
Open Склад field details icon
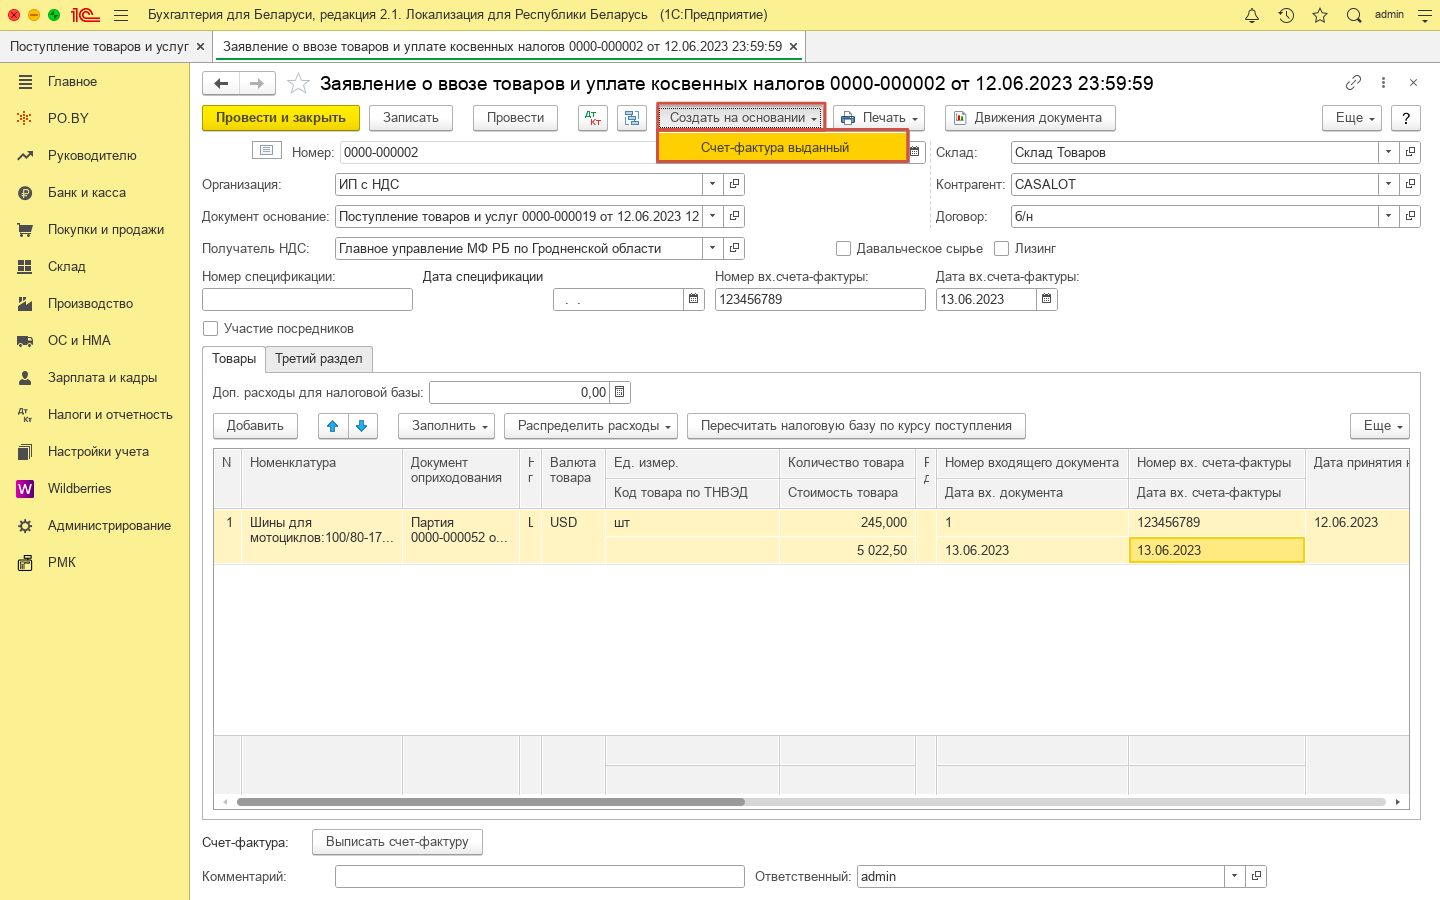click(1410, 152)
